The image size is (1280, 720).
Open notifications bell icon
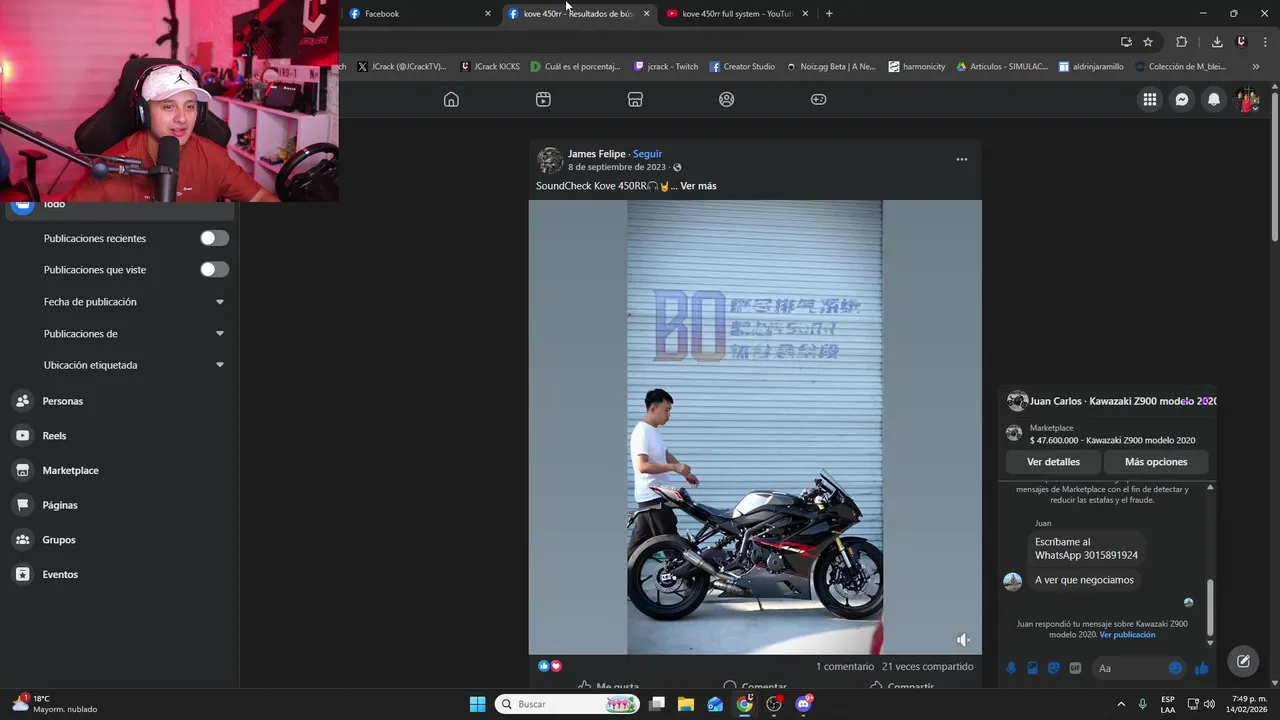1214,99
